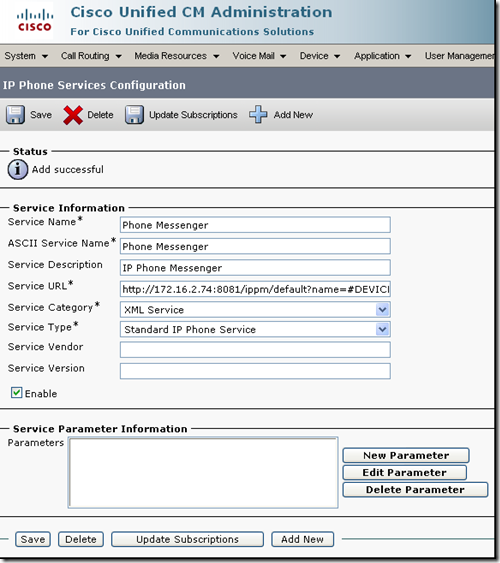Click the bottom Update Subscriptions button
The width and height of the screenshot is (500, 563).
187,539
